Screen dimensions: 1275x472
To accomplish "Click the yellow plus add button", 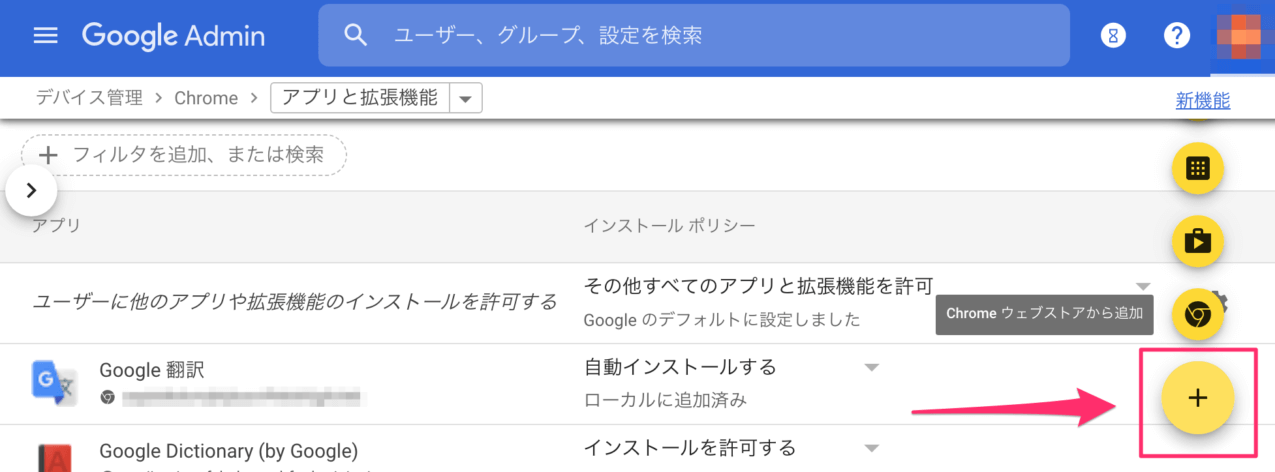I will [1197, 398].
